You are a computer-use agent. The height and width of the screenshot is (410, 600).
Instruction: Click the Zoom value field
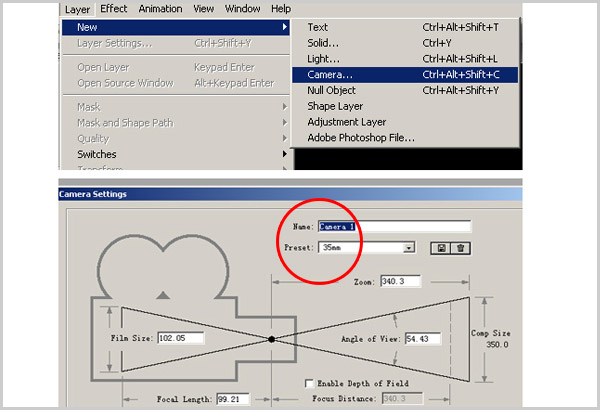(x=400, y=281)
